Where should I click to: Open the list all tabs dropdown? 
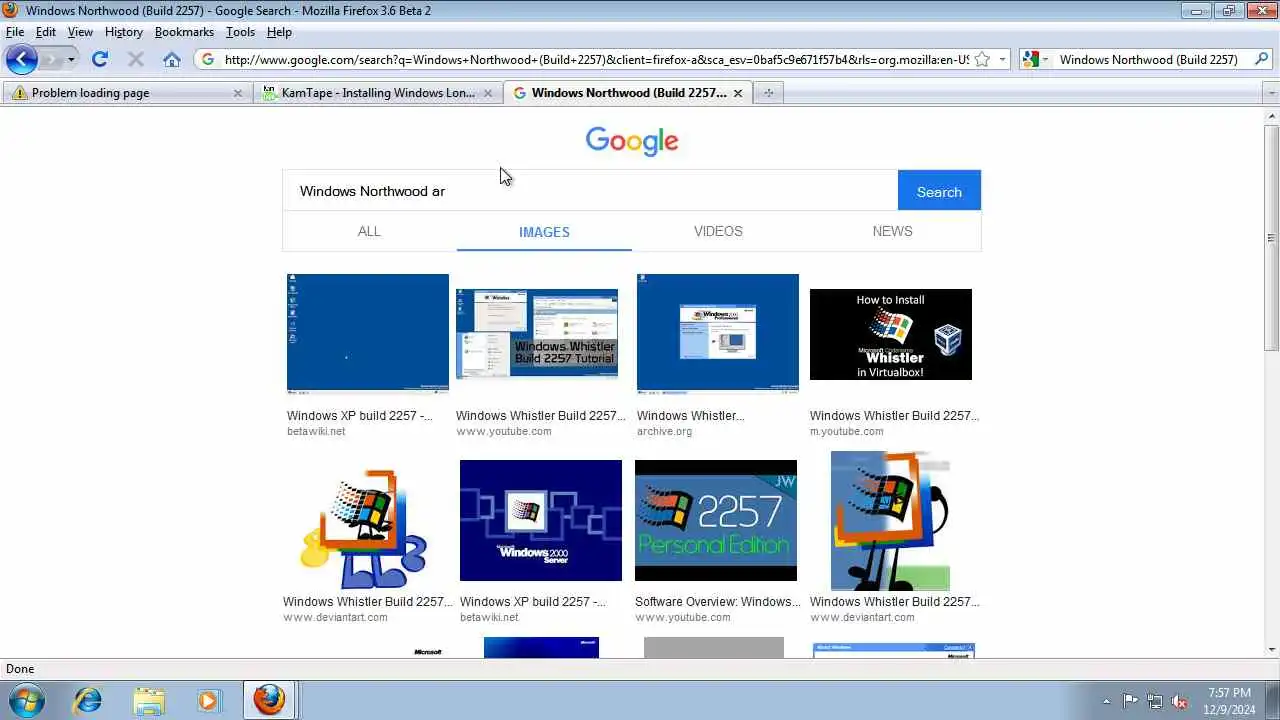pos(1272,93)
